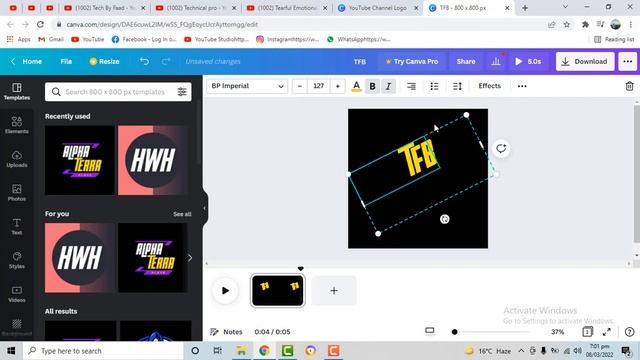The width and height of the screenshot is (640, 360).
Task: Collapse the side panel
Action: [x=204, y=208]
